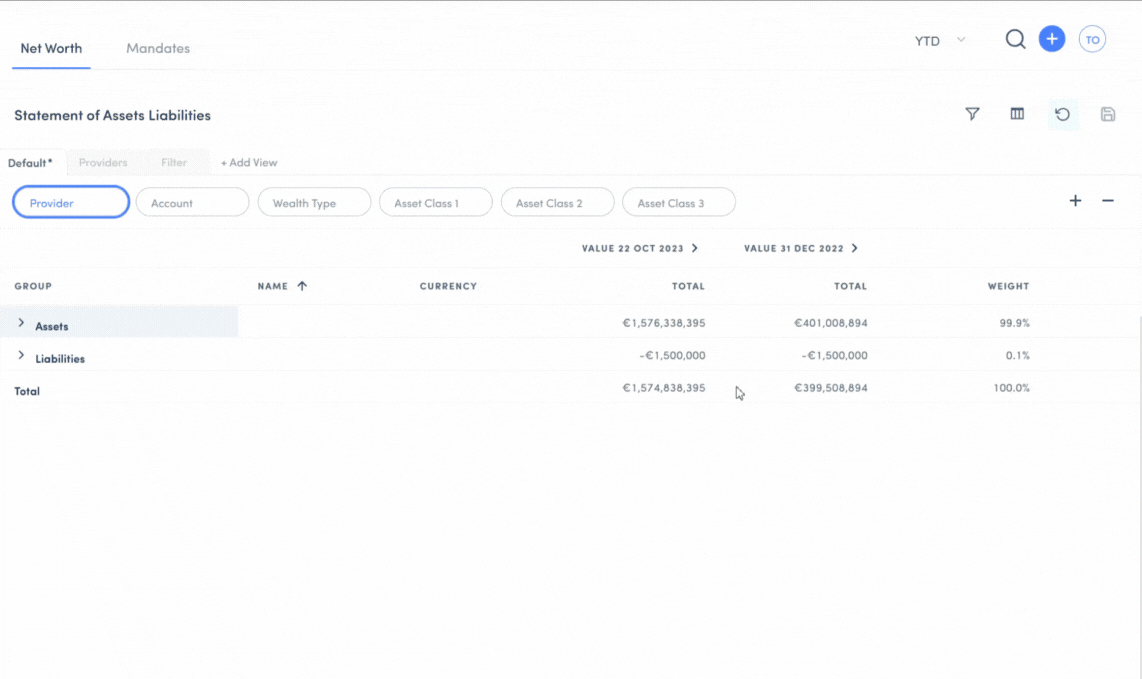Open search with the magnifier icon
This screenshot has height=679, width=1142.
(1015, 39)
